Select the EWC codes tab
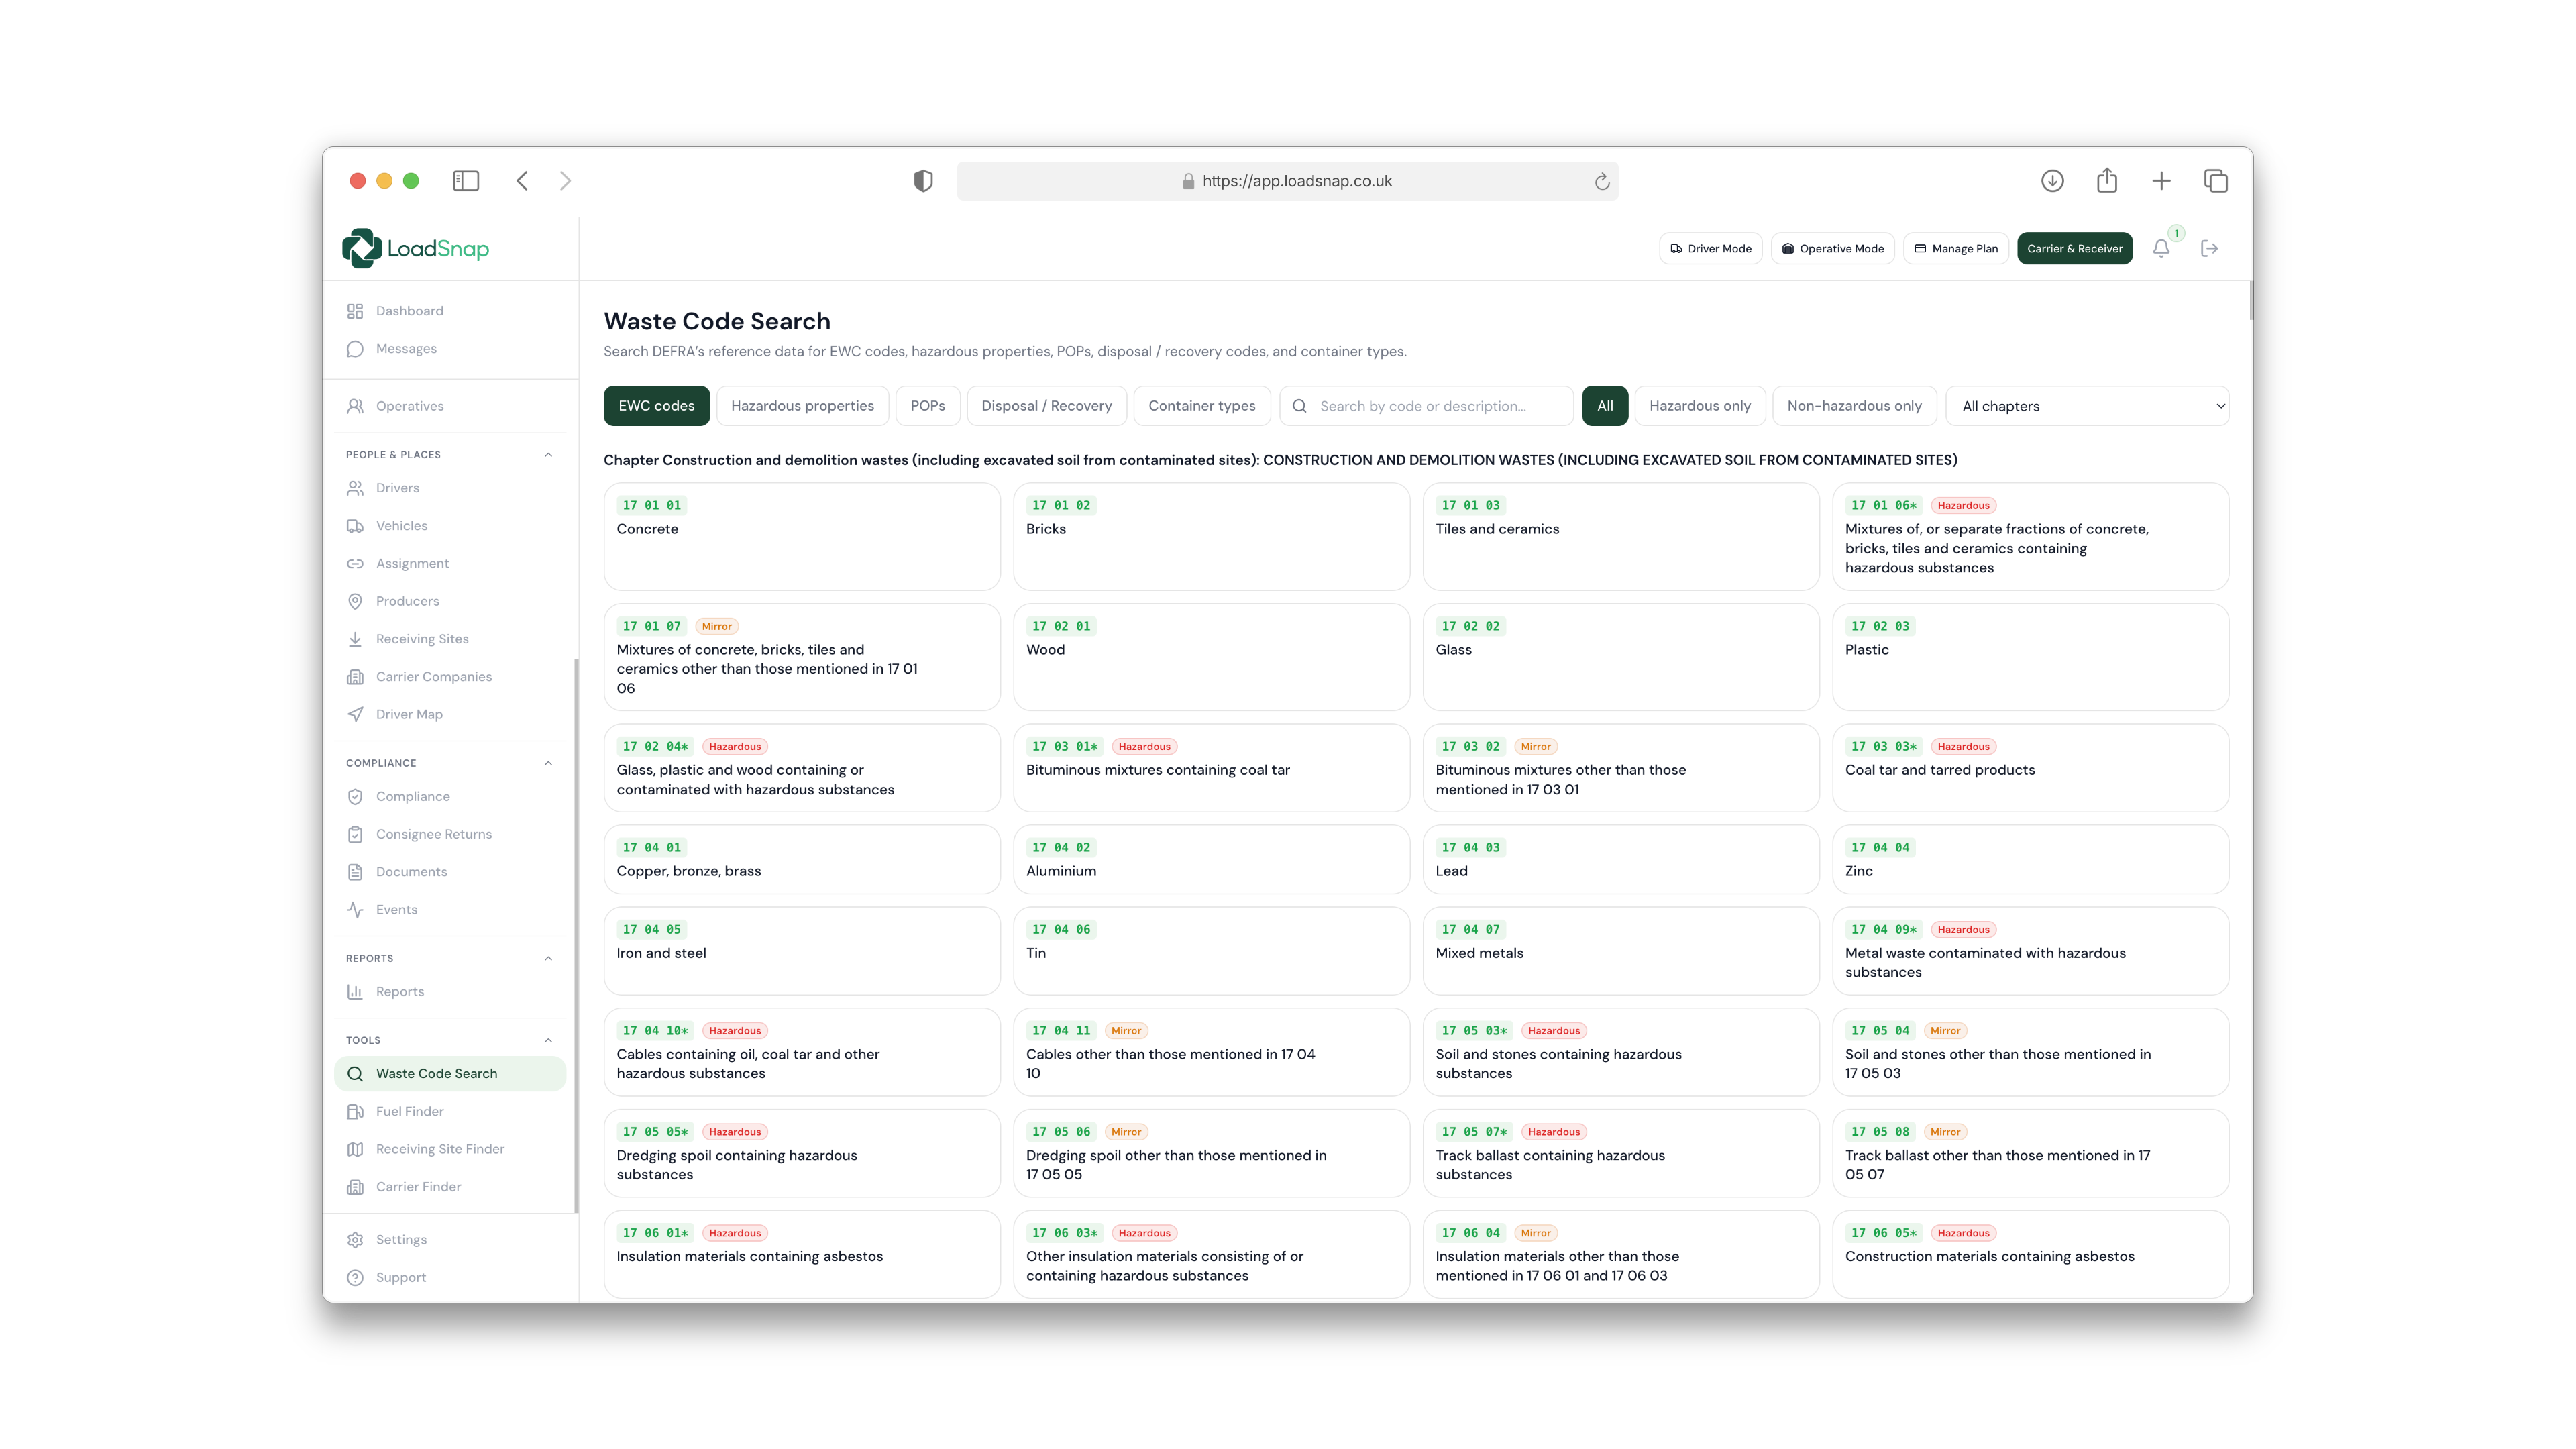Viewport: 2576px width, 1449px height. coord(656,406)
